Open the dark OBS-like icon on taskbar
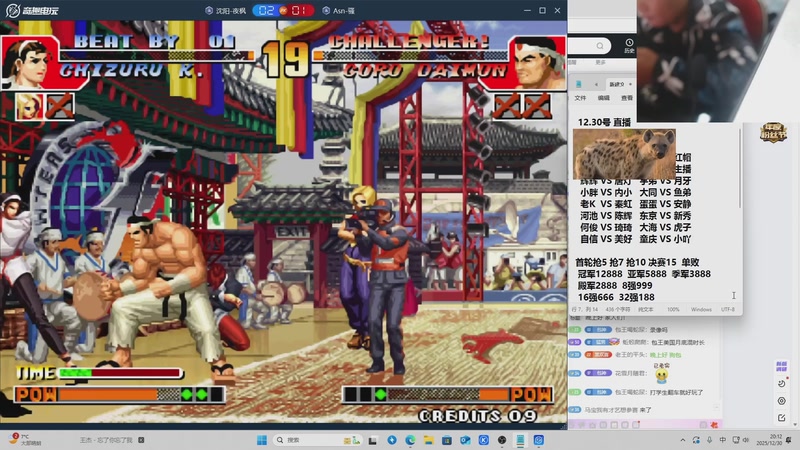This screenshot has height=450, width=800. [x=502, y=440]
